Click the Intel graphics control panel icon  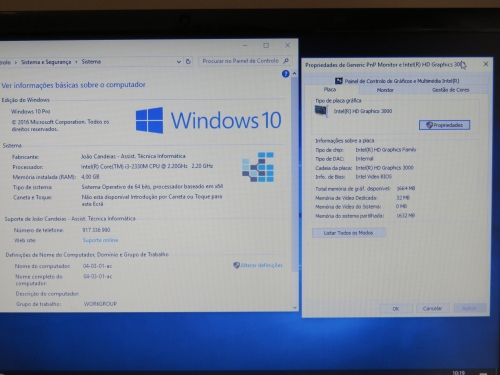click(x=339, y=81)
